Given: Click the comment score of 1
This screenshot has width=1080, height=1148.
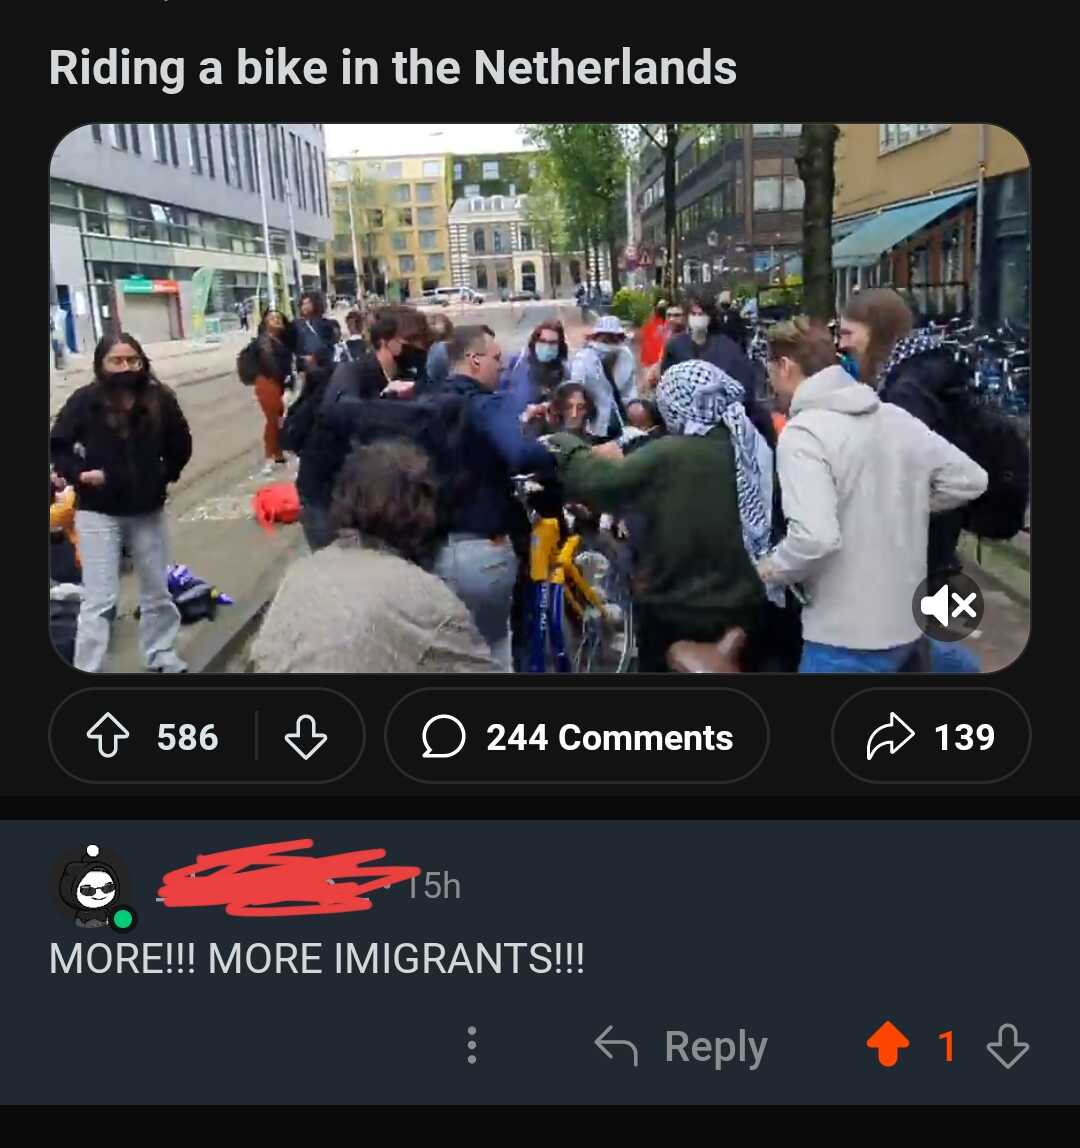Looking at the screenshot, I should tap(947, 1046).
